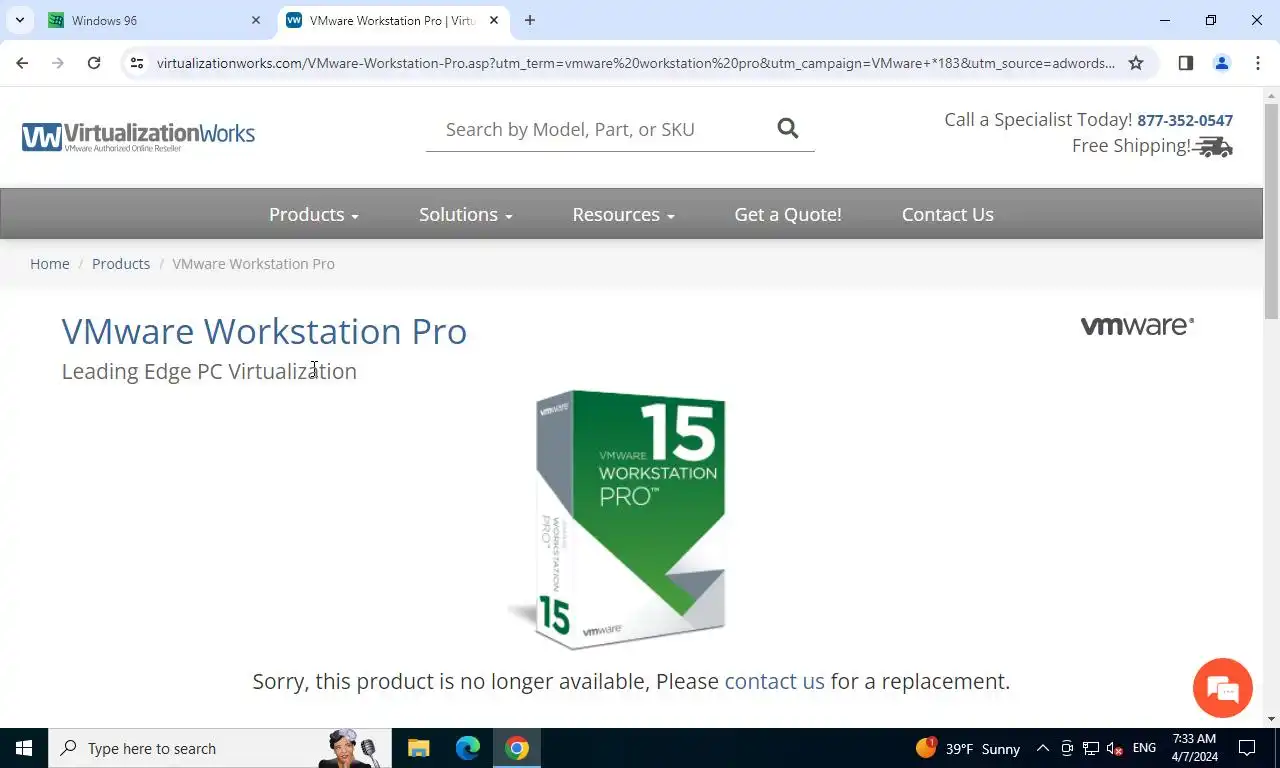Click the search magnifier icon on website

coord(788,128)
